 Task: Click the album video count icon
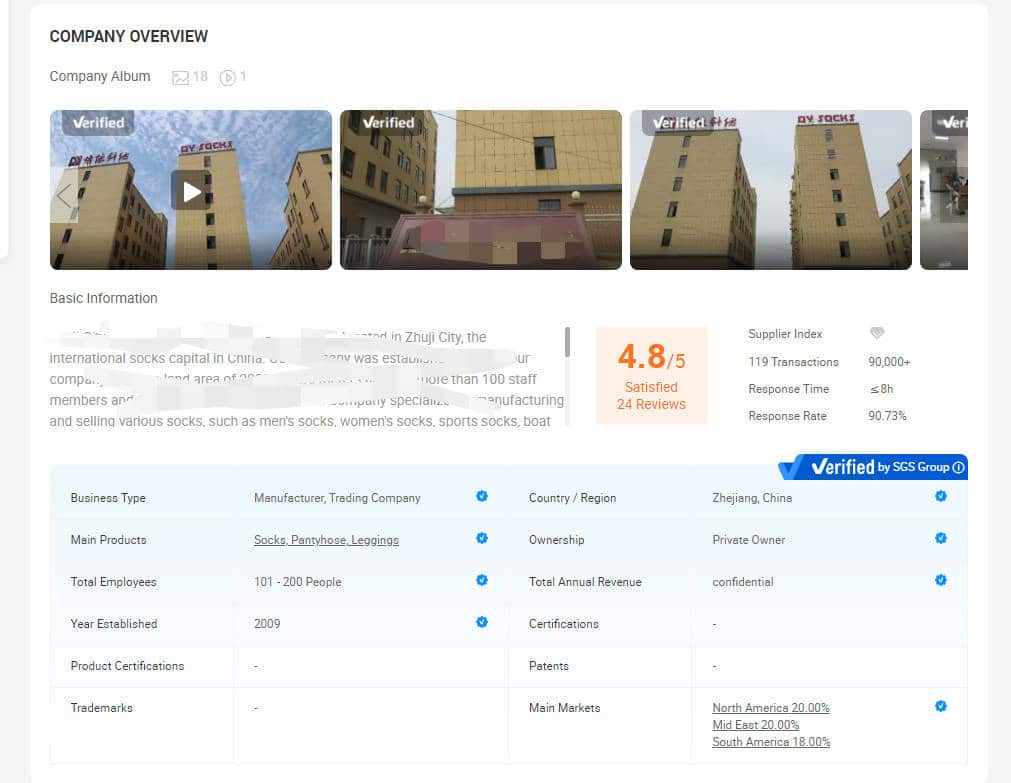point(227,77)
